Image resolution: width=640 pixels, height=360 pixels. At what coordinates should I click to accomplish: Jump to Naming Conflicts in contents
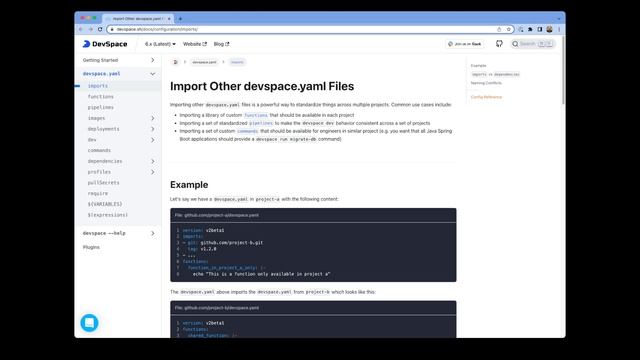click(x=486, y=83)
